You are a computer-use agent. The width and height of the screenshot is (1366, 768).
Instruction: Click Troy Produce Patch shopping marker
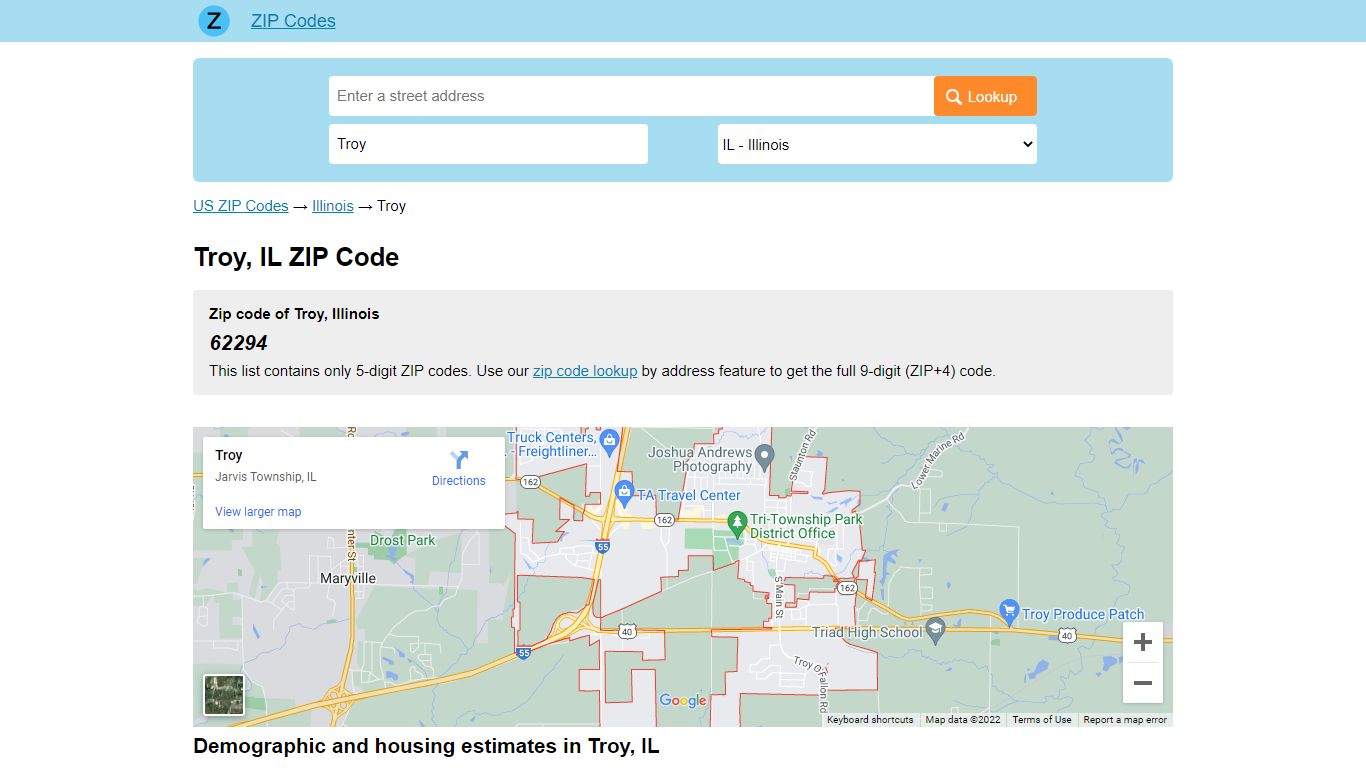tap(1009, 611)
